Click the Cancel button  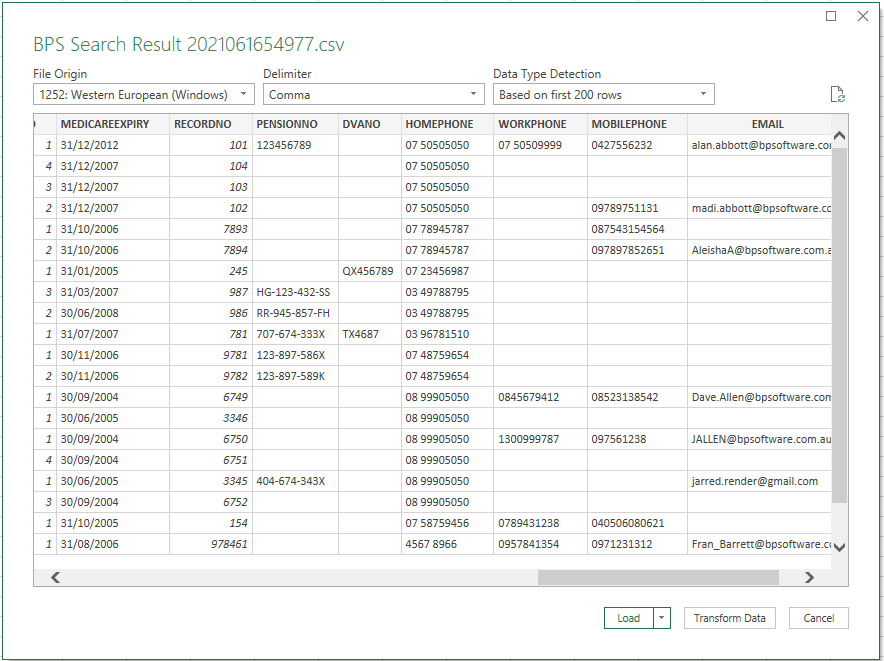tap(819, 618)
